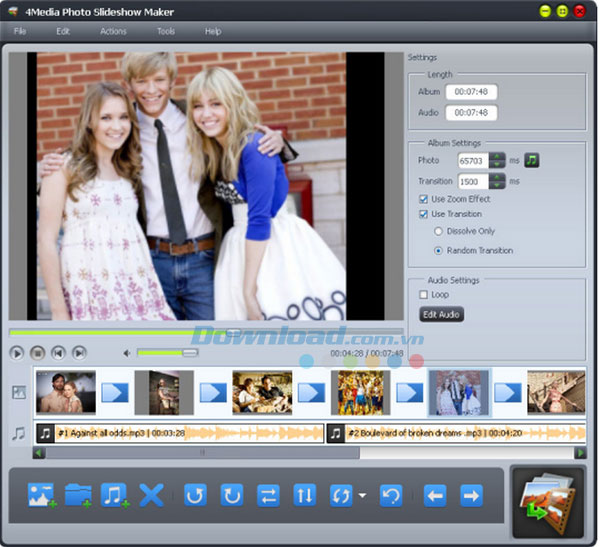Uncheck Use Transition checkbox
The height and width of the screenshot is (547, 600).
tap(423, 214)
